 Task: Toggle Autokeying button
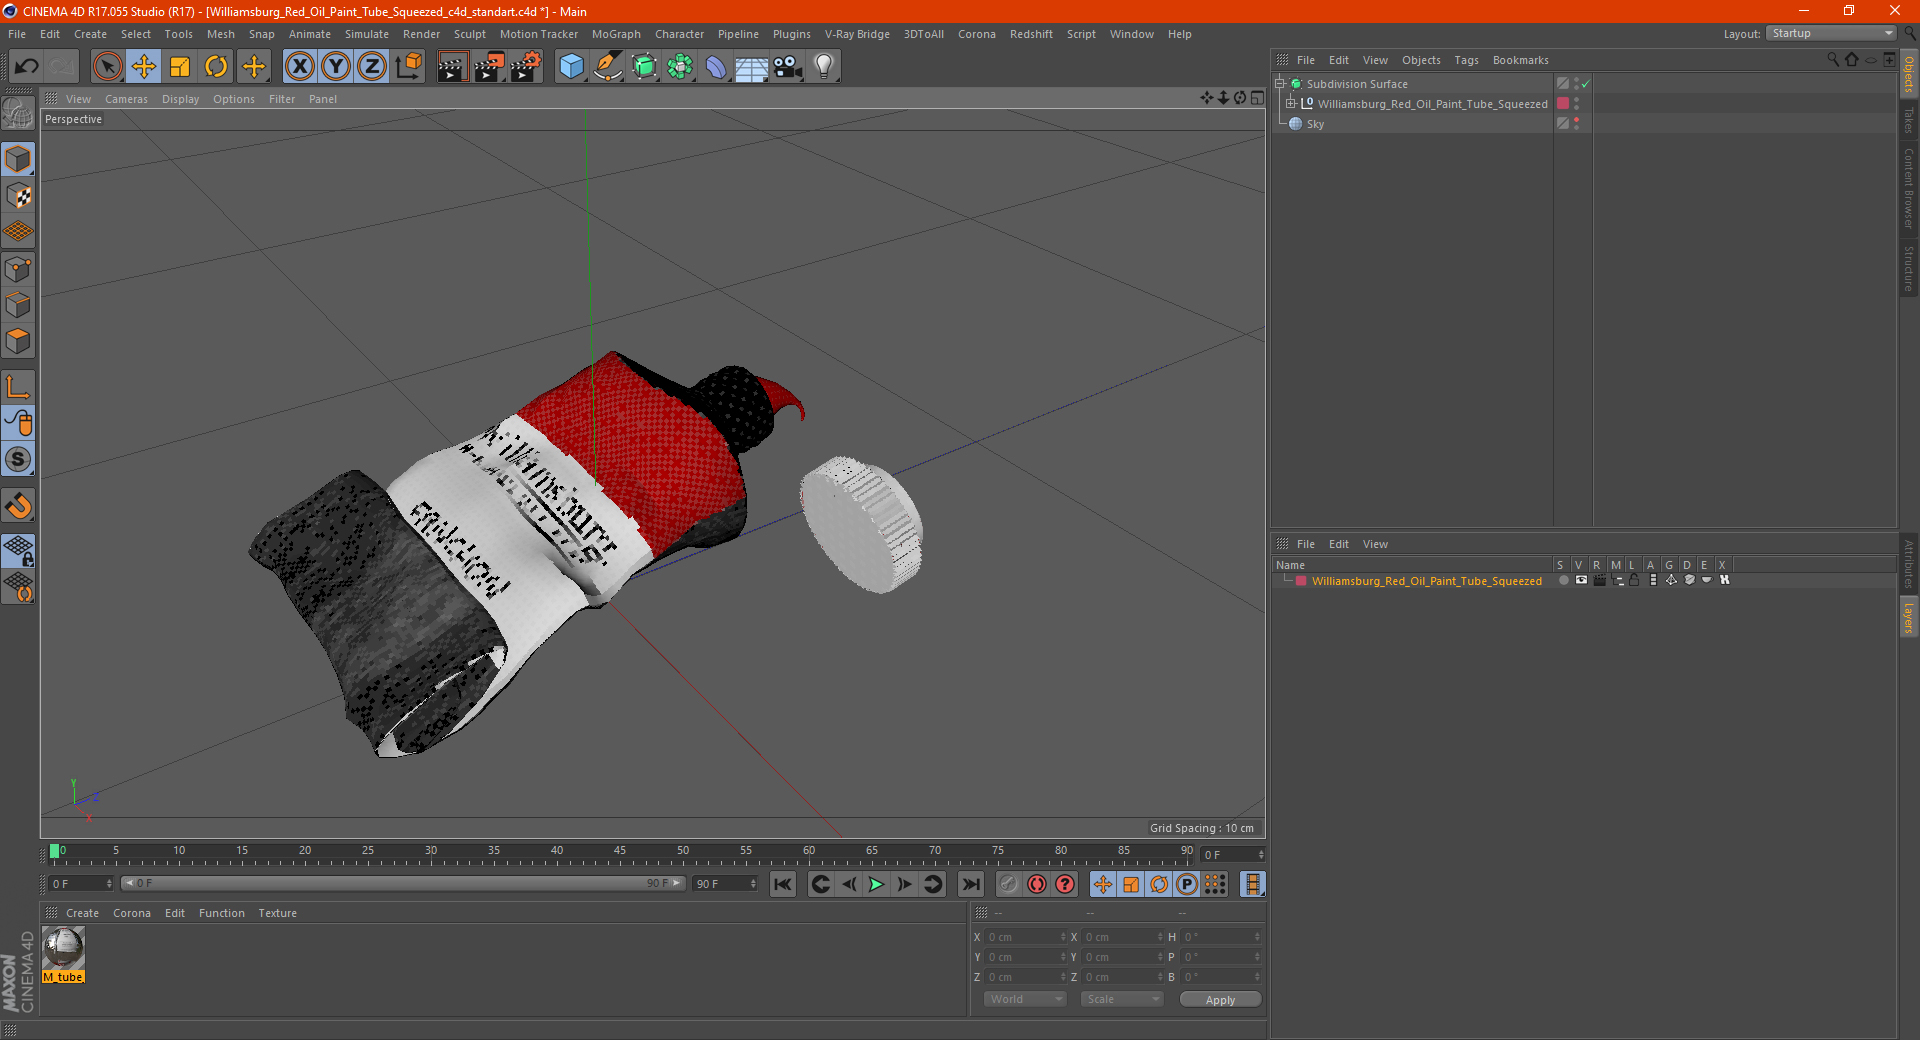[x=1037, y=884]
